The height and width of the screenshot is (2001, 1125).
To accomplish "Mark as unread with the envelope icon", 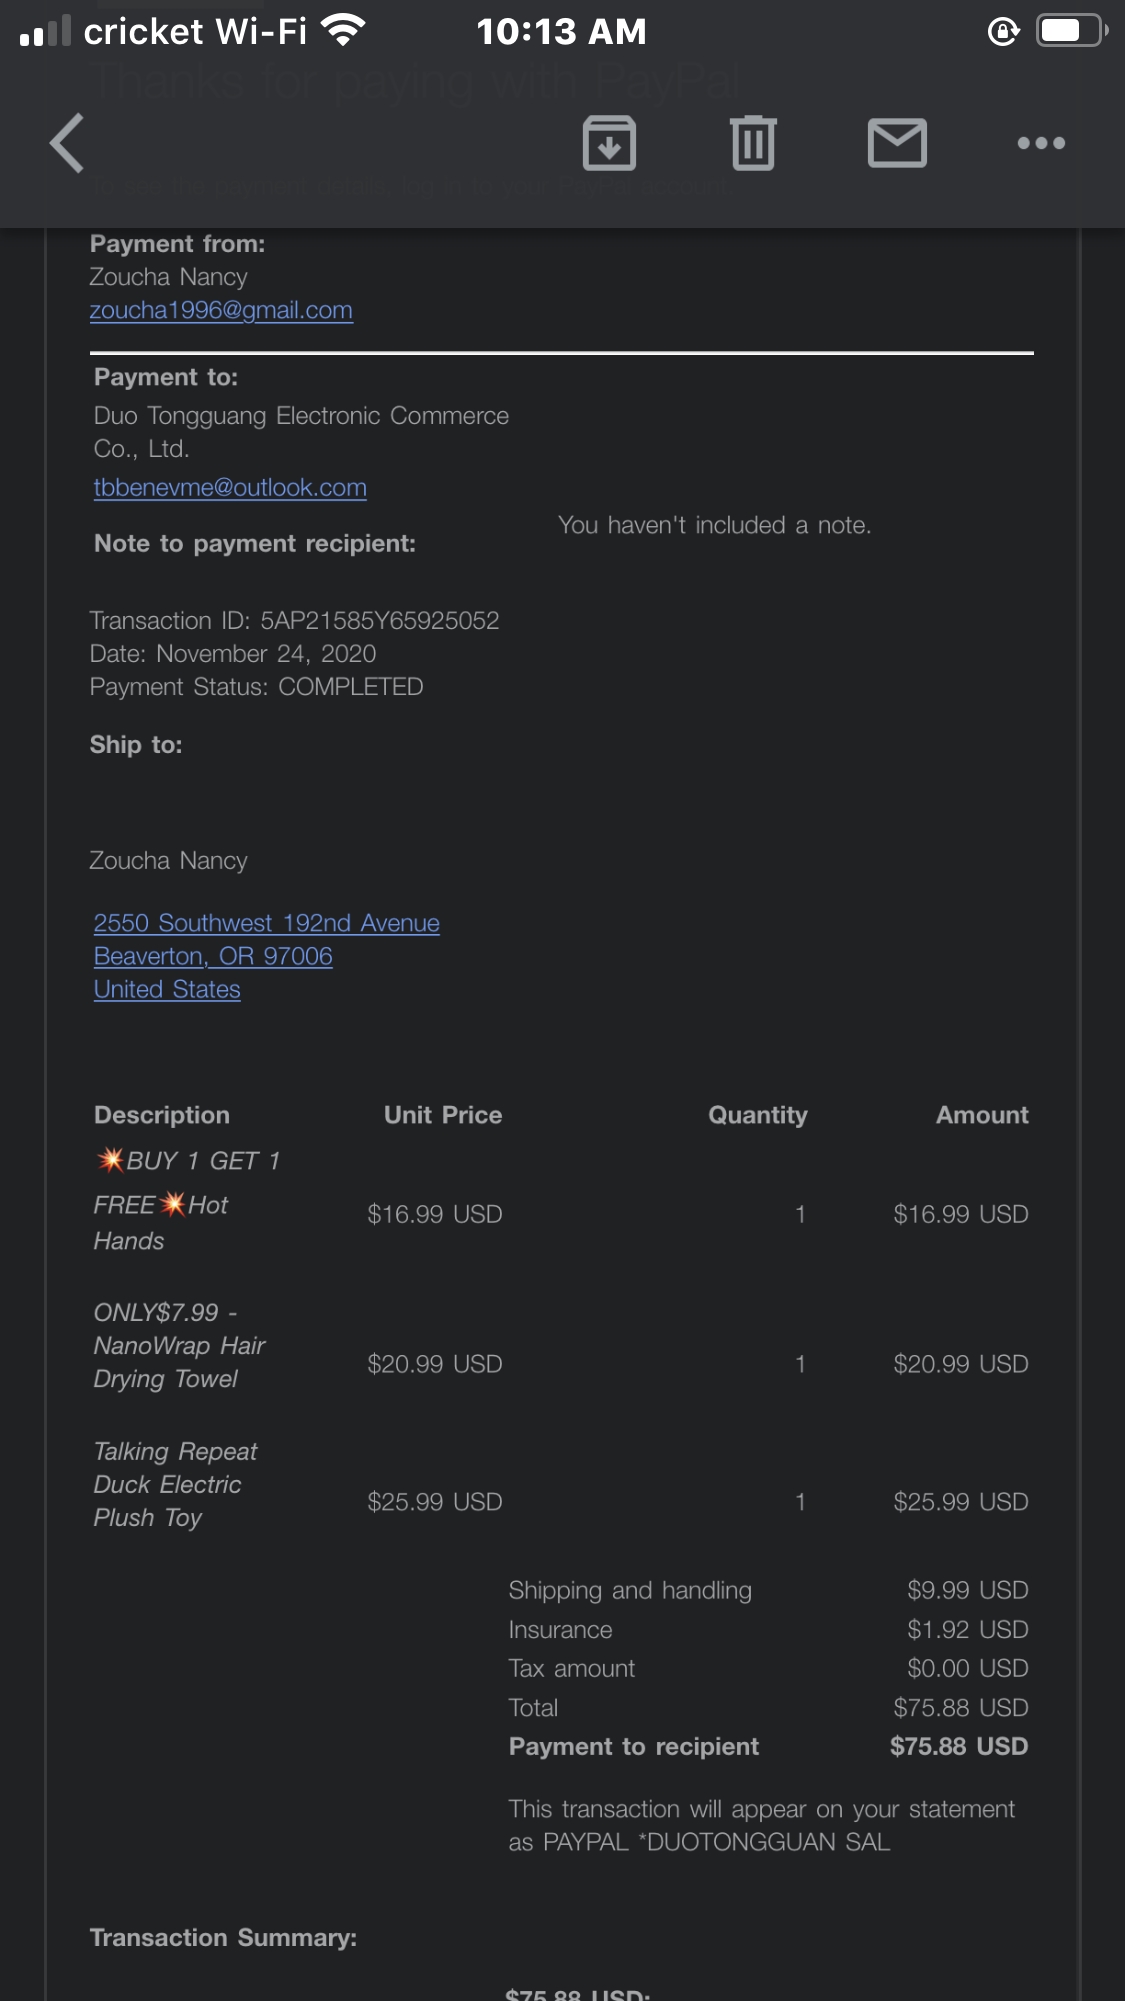I will point(897,143).
